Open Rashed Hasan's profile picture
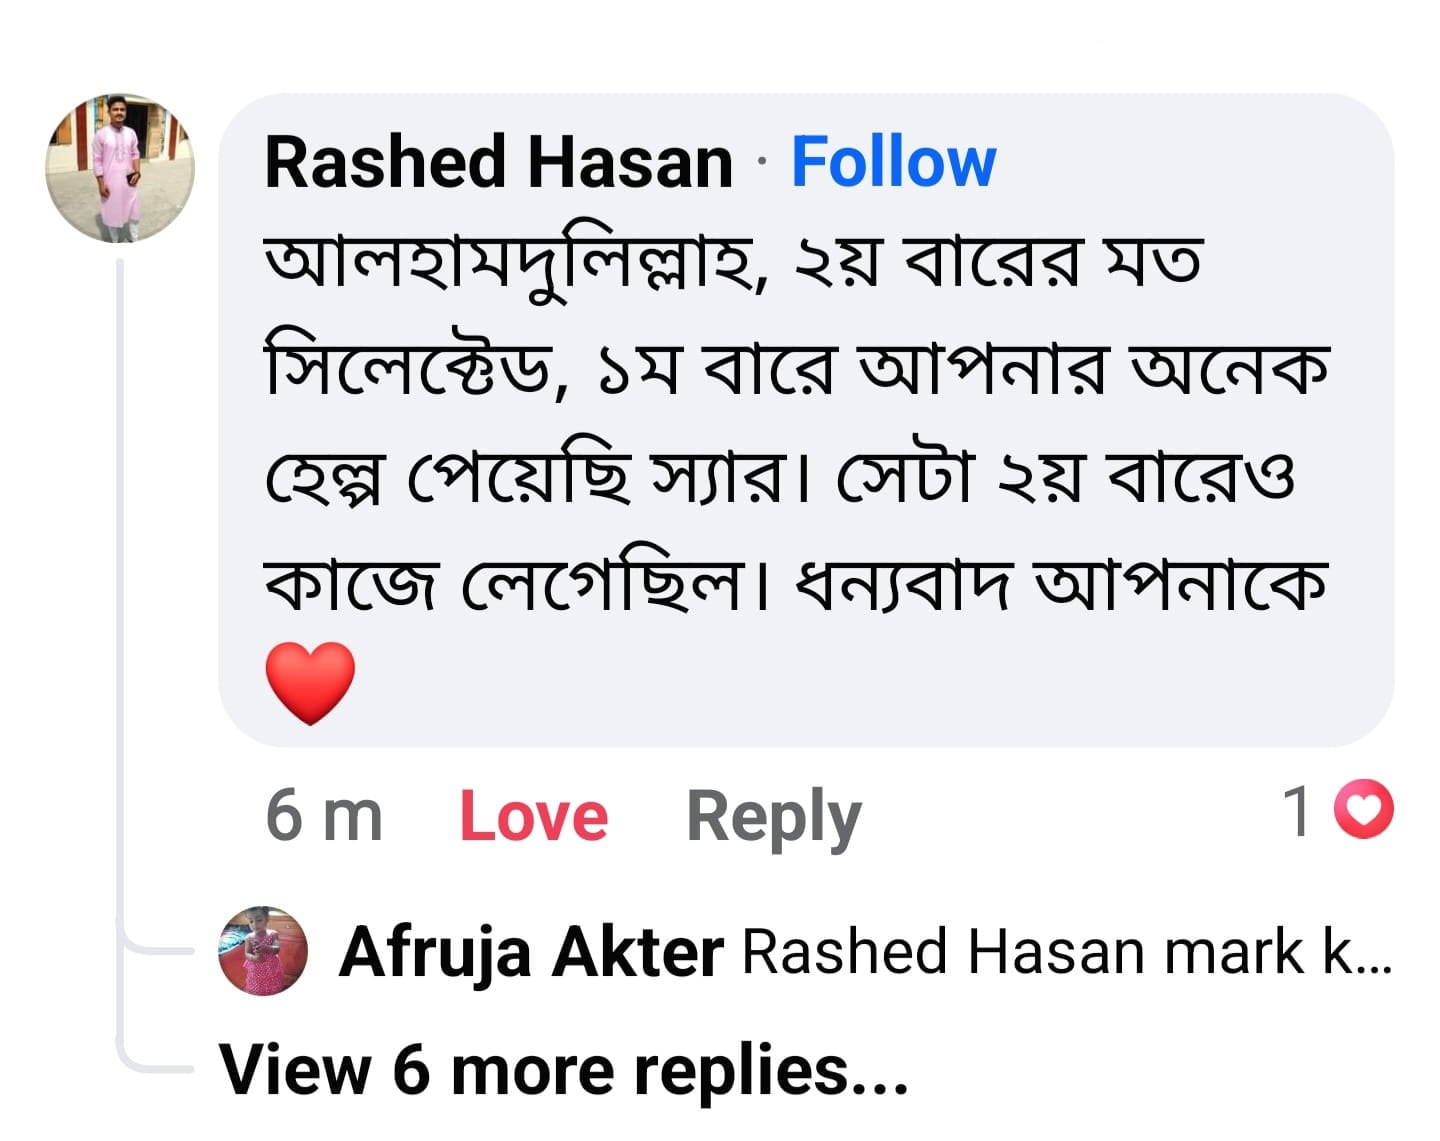 coord(120,169)
